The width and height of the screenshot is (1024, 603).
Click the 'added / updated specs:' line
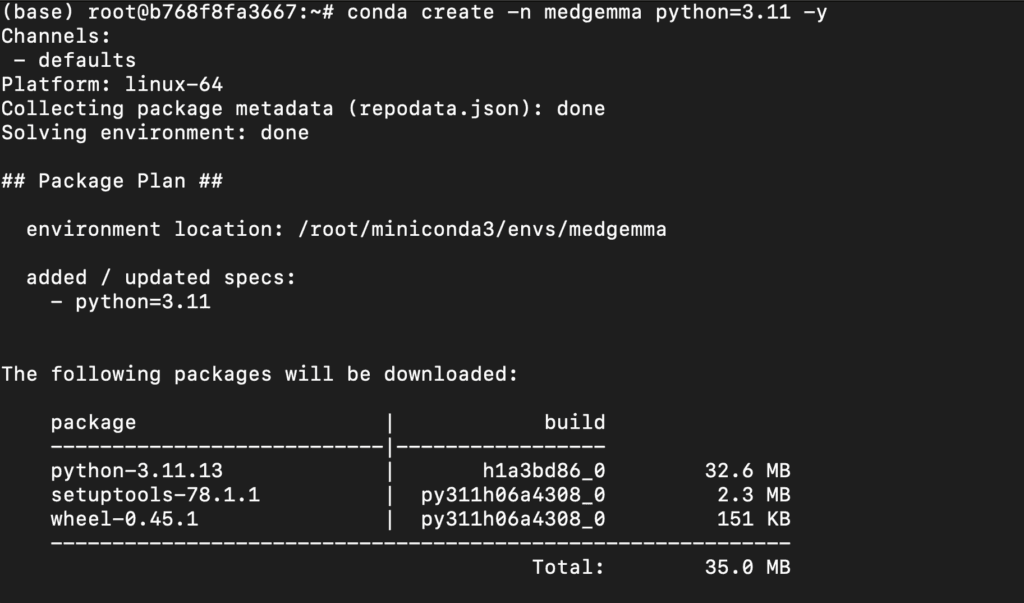(161, 278)
